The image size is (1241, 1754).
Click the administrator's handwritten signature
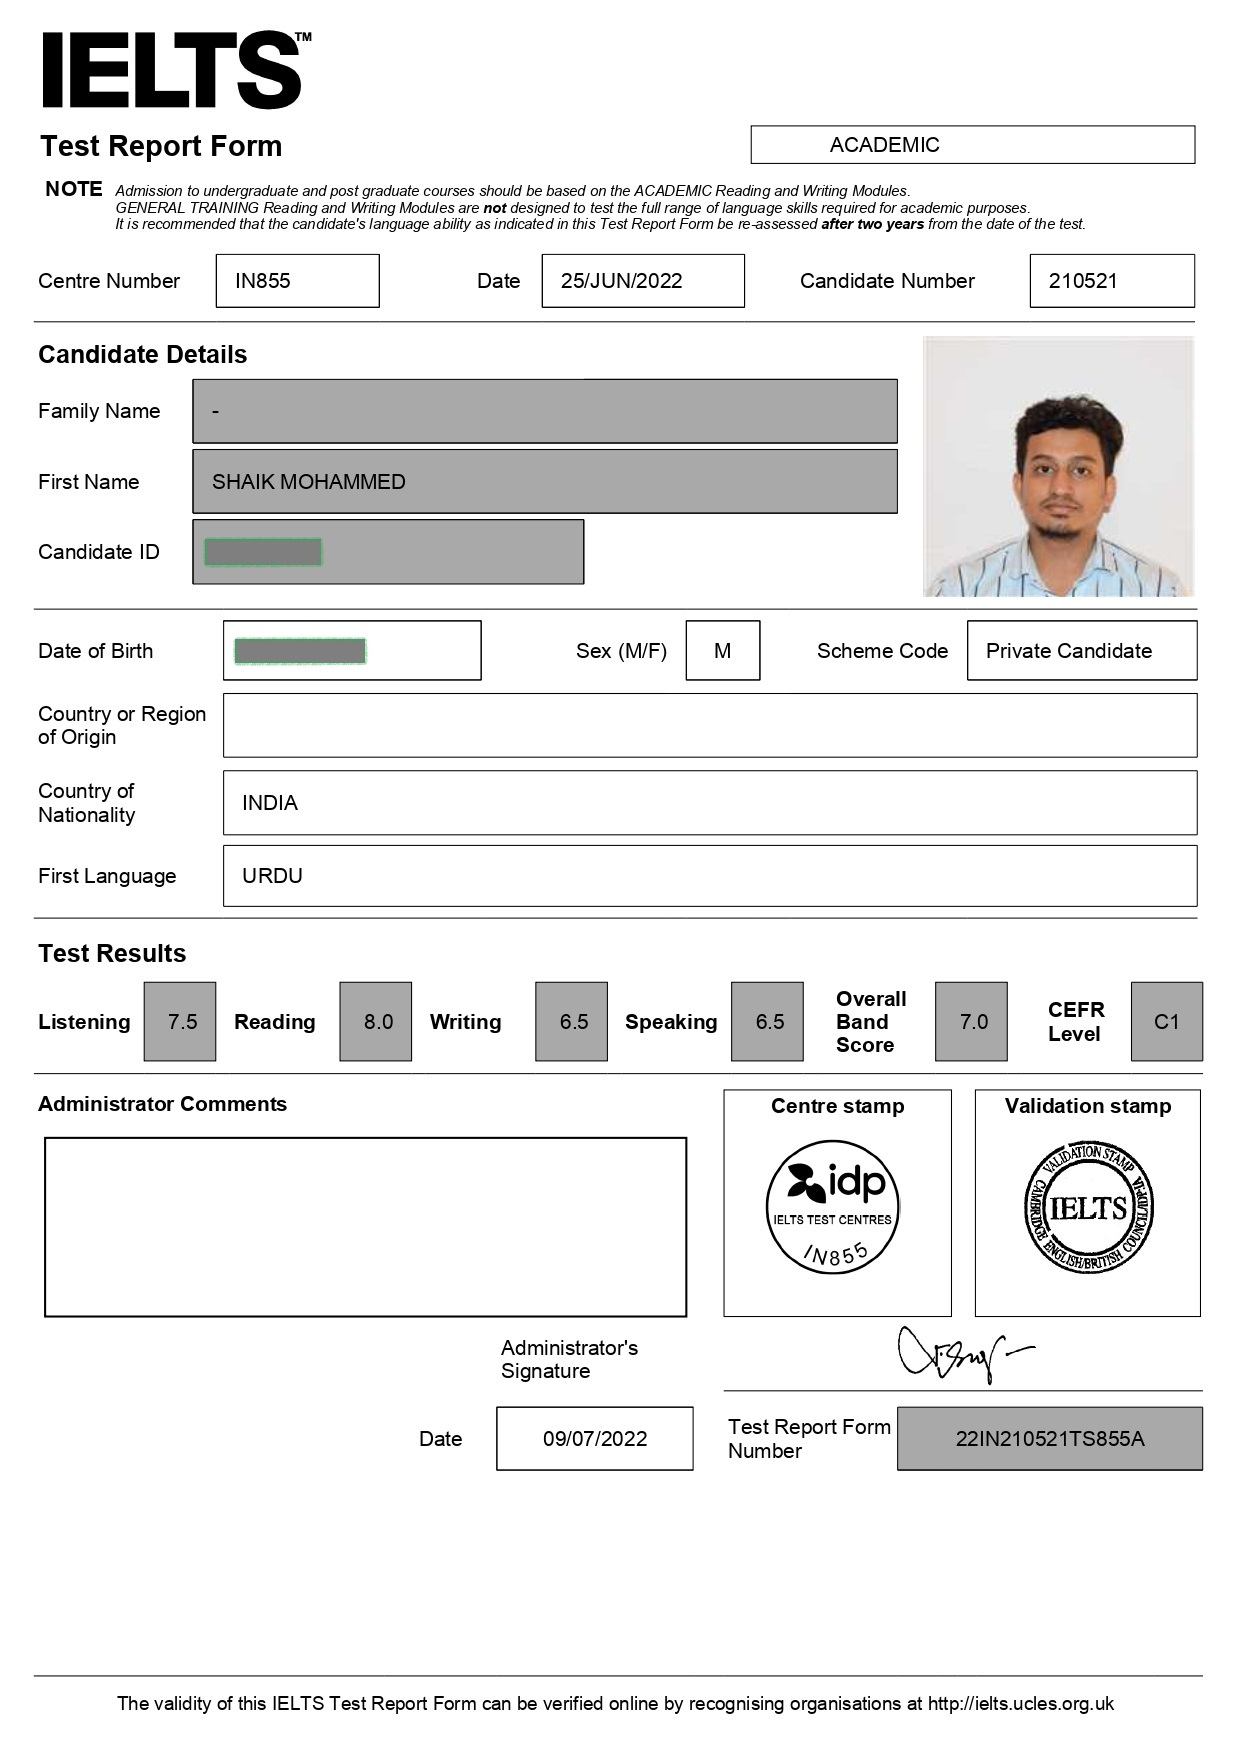pos(961,1354)
